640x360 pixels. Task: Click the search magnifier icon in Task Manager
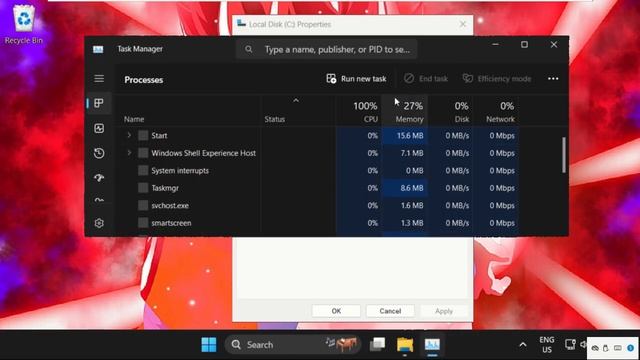point(249,49)
